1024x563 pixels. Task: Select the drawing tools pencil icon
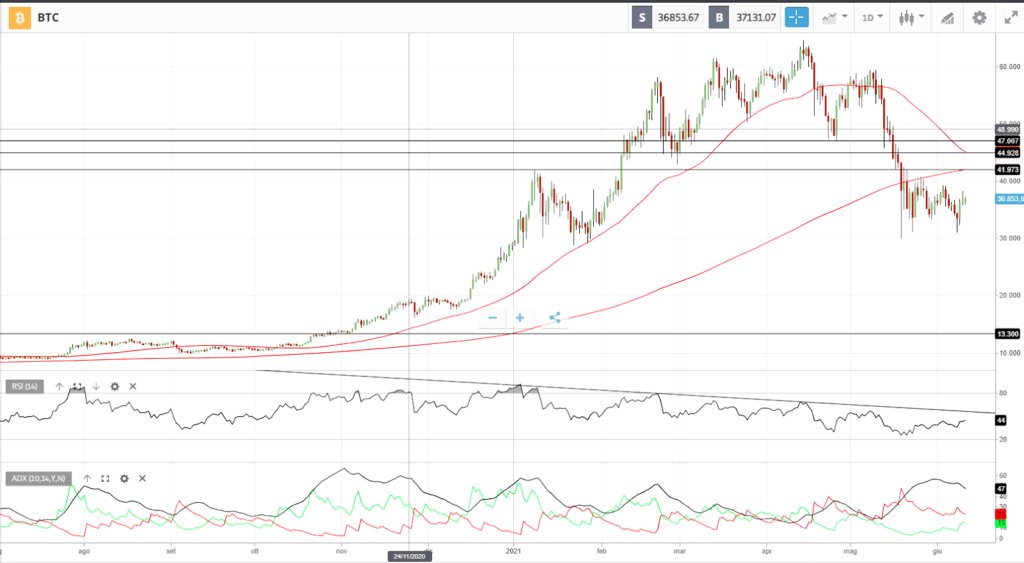click(947, 18)
